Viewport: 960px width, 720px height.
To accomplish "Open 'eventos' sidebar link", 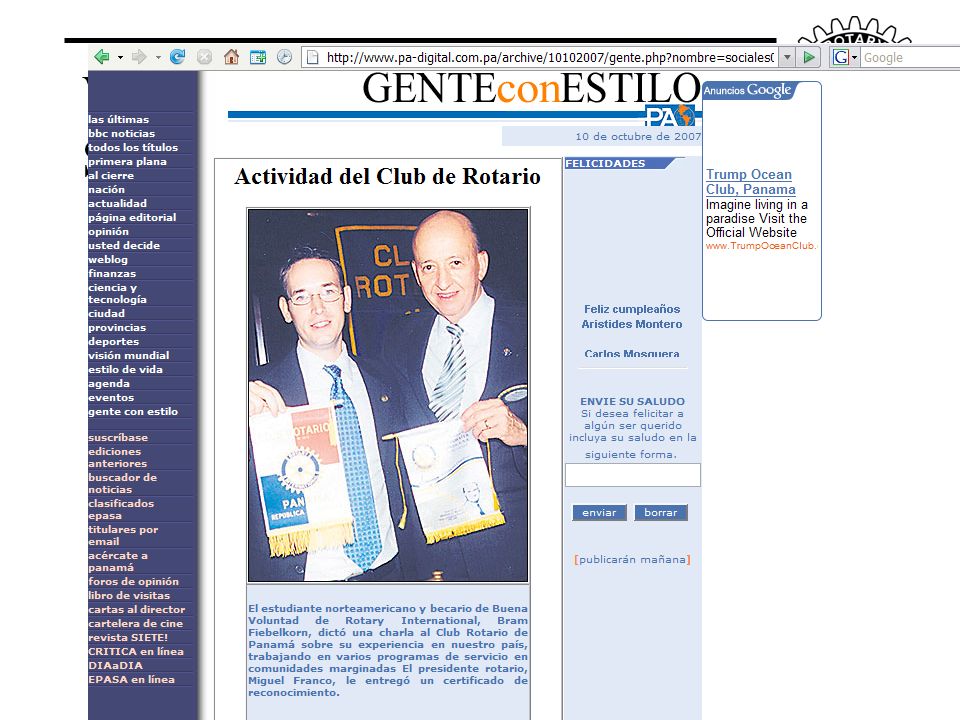I will pos(111,397).
